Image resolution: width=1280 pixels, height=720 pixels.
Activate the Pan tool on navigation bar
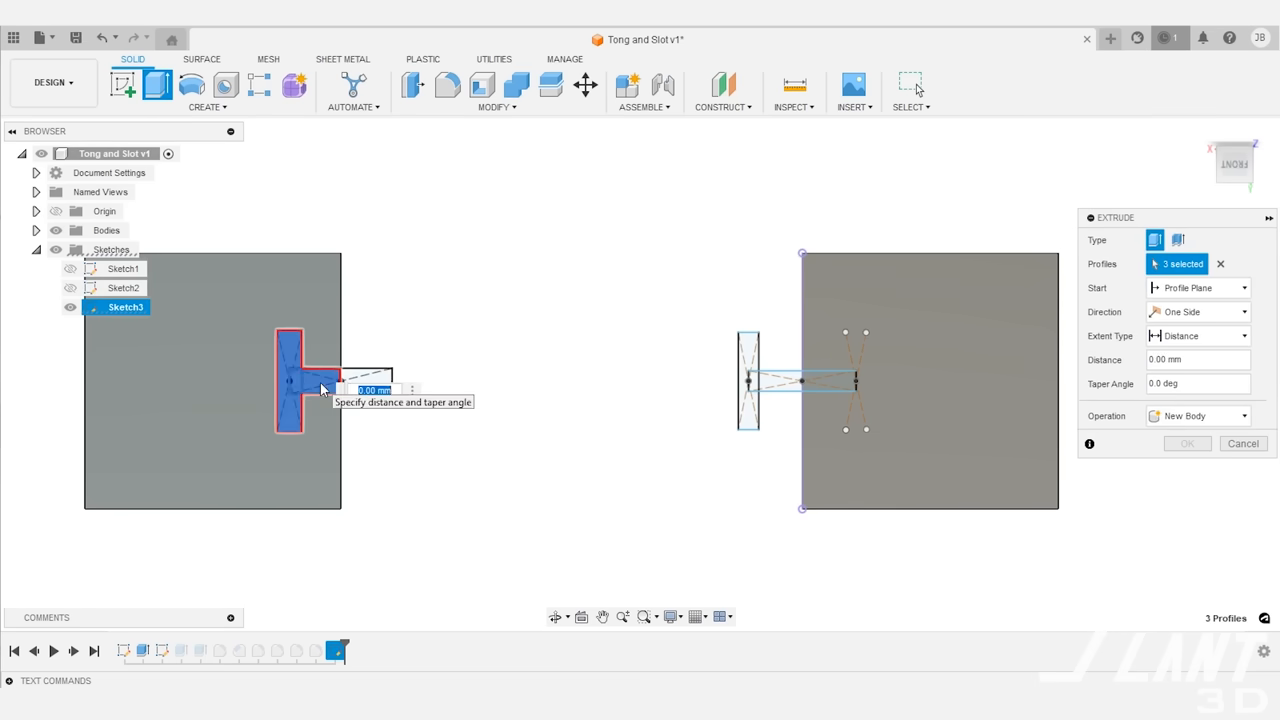pyautogui.click(x=602, y=617)
